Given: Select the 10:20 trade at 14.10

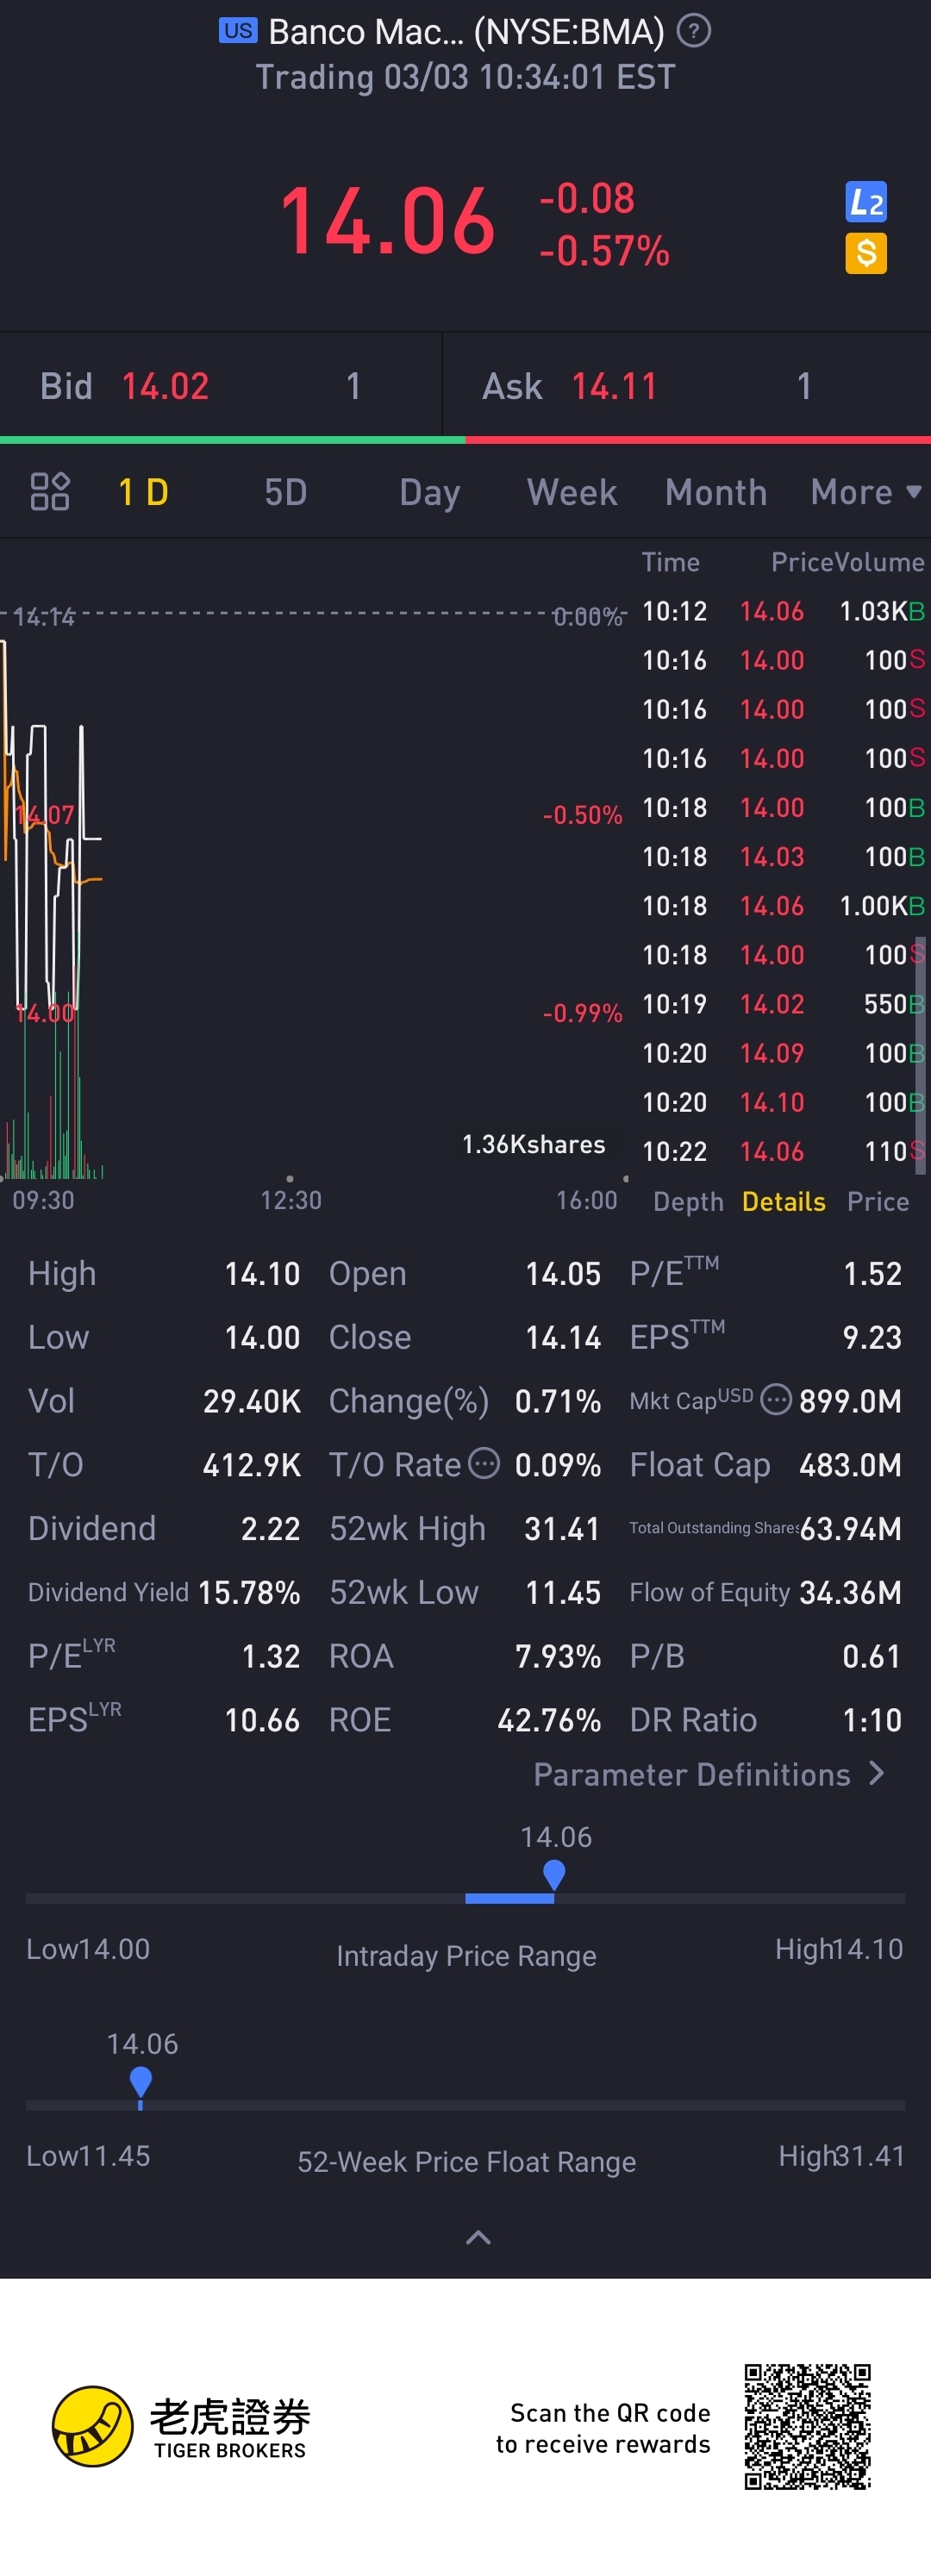Looking at the screenshot, I should point(783,1102).
